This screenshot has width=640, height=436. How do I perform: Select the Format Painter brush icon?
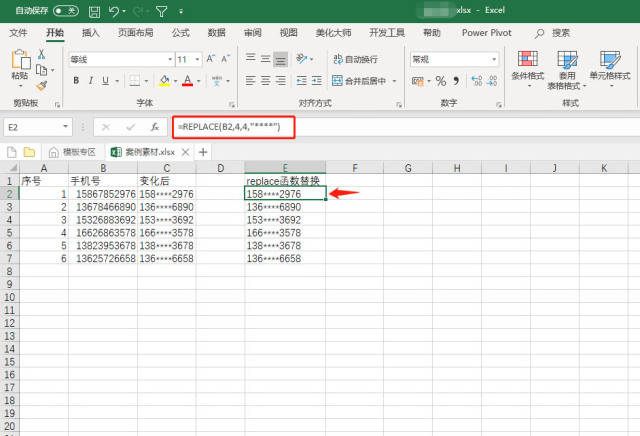click(x=42, y=86)
